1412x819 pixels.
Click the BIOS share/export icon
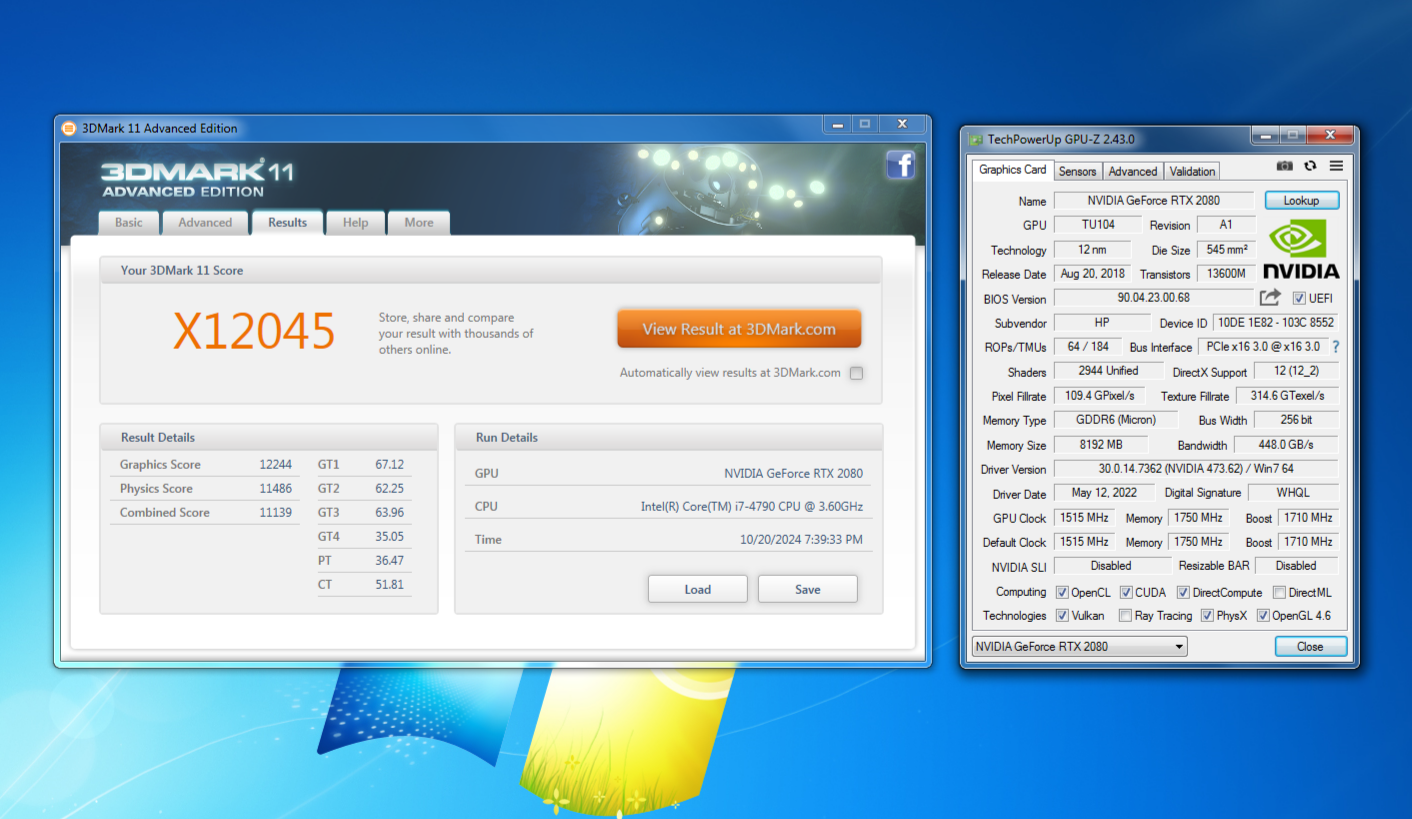1270,297
